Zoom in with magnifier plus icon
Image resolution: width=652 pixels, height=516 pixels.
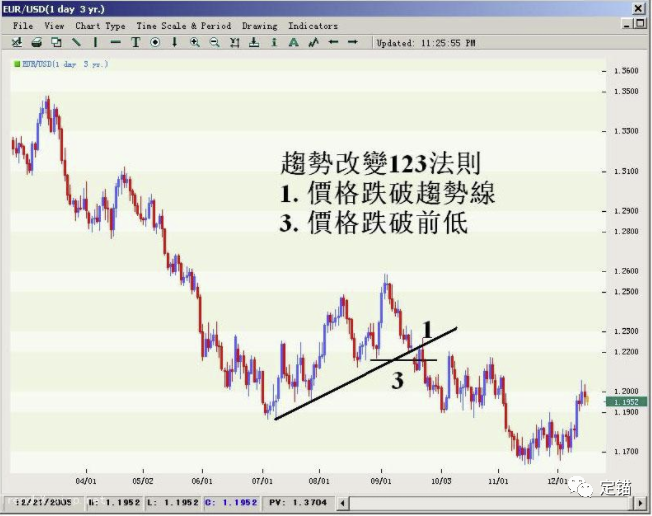click(195, 42)
